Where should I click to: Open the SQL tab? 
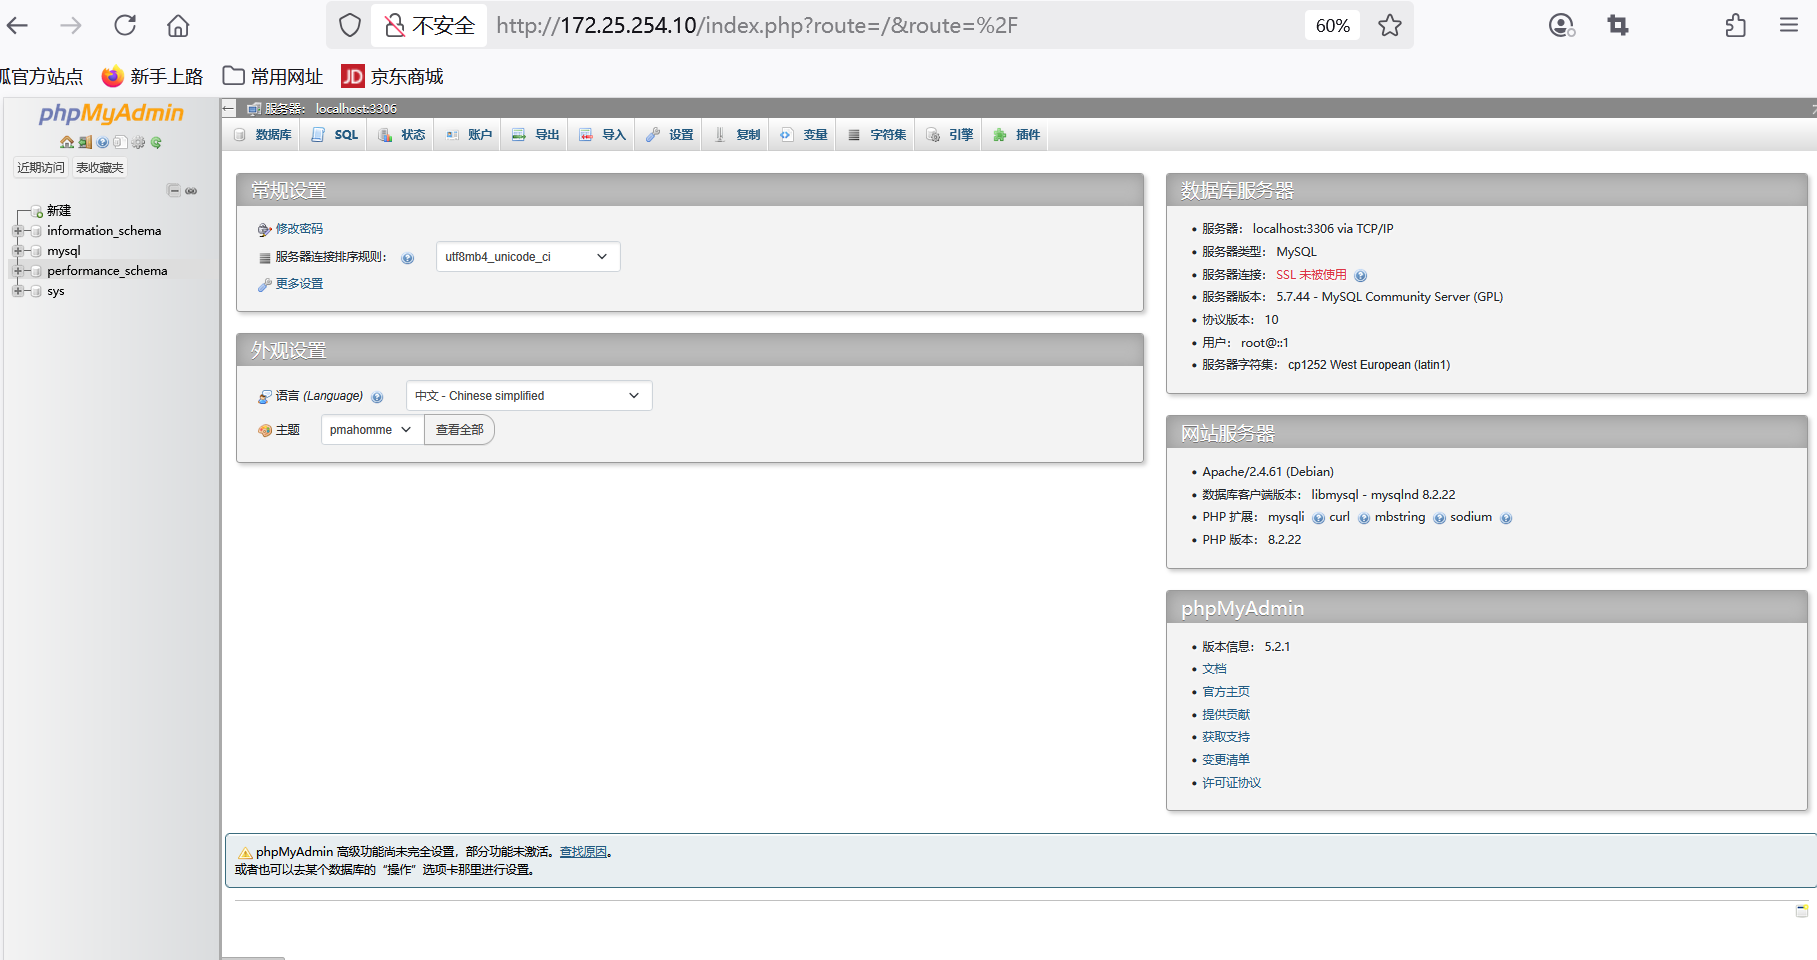(x=335, y=135)
